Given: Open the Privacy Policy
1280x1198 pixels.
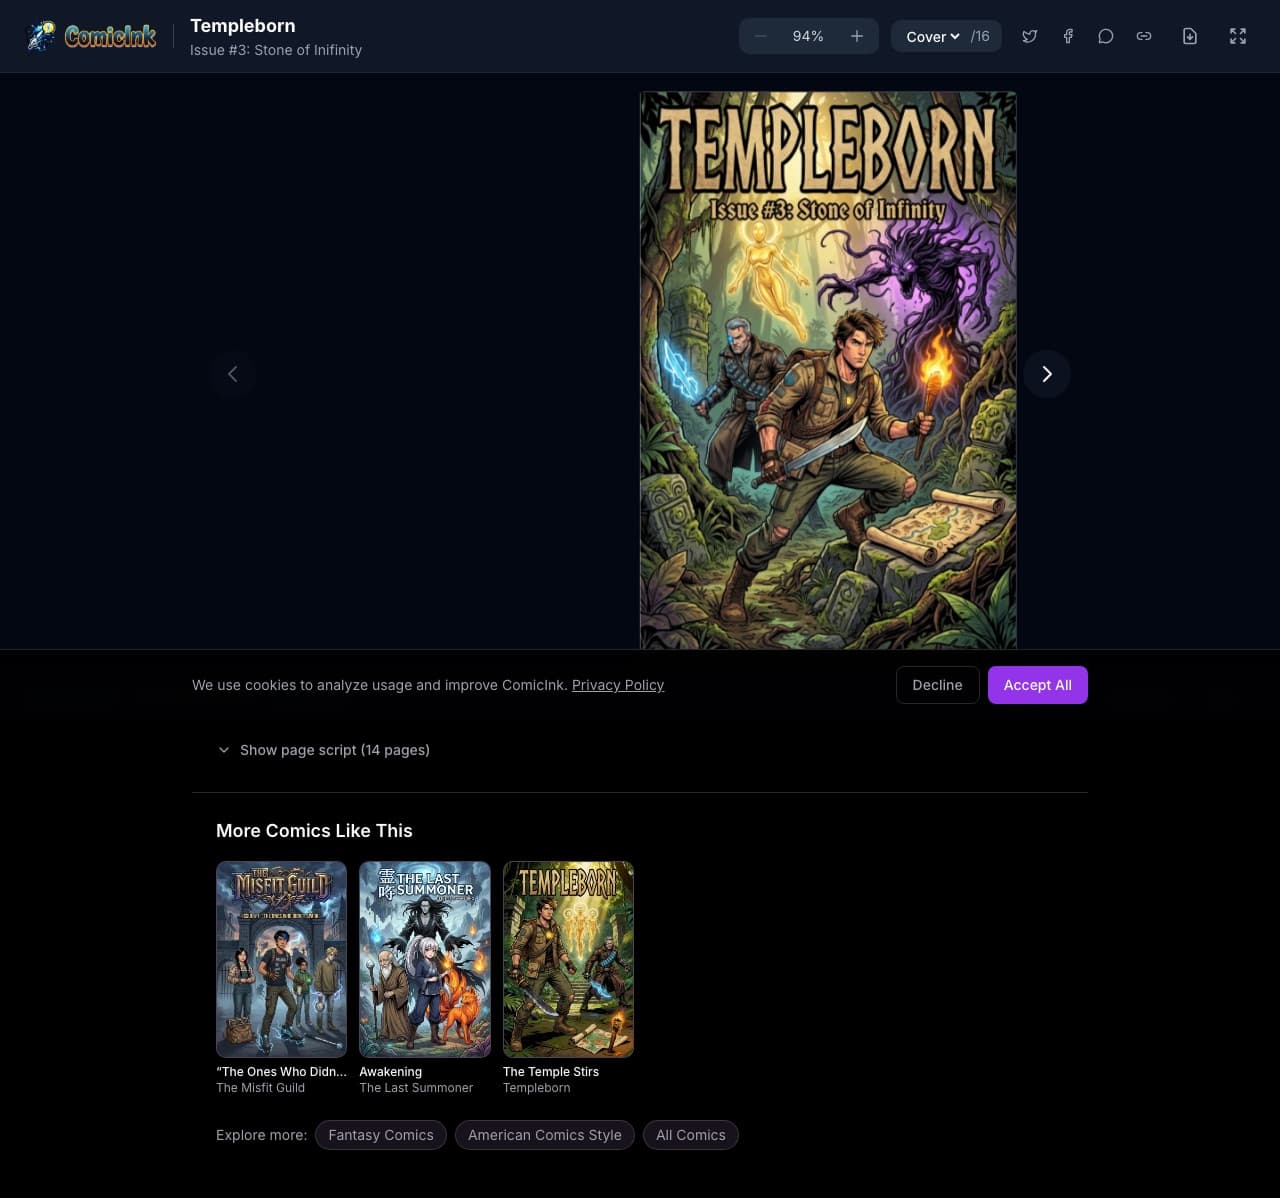Looking at the screenshot, I should (617, 685).
